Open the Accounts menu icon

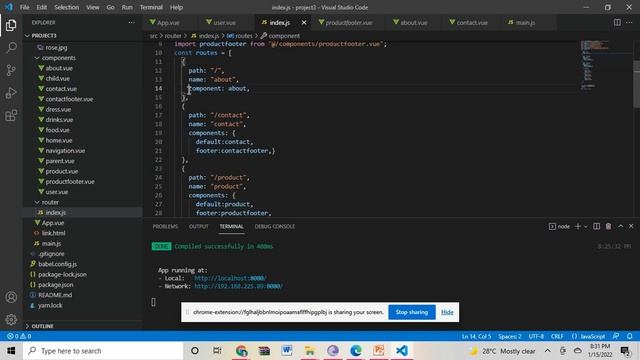click(x=11, y=297)
